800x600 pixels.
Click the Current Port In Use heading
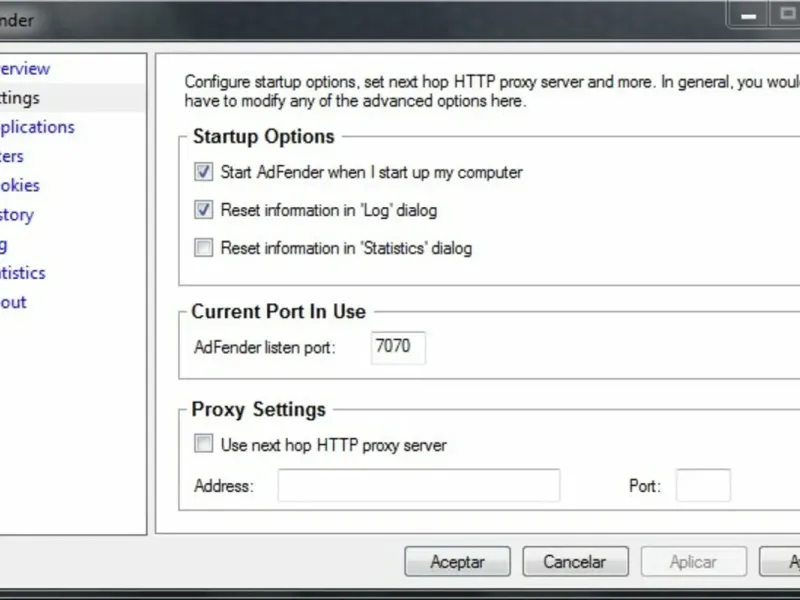click(x=279, y=311)
